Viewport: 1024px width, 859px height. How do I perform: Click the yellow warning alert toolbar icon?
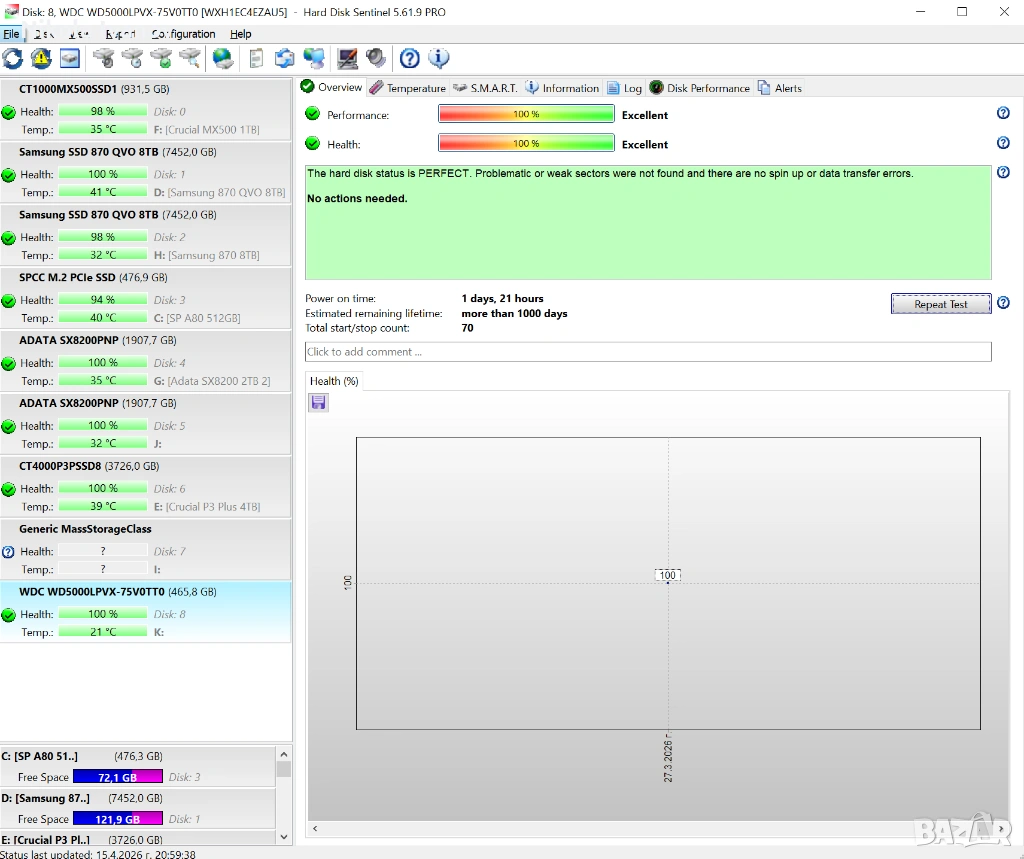pos(41,58)
